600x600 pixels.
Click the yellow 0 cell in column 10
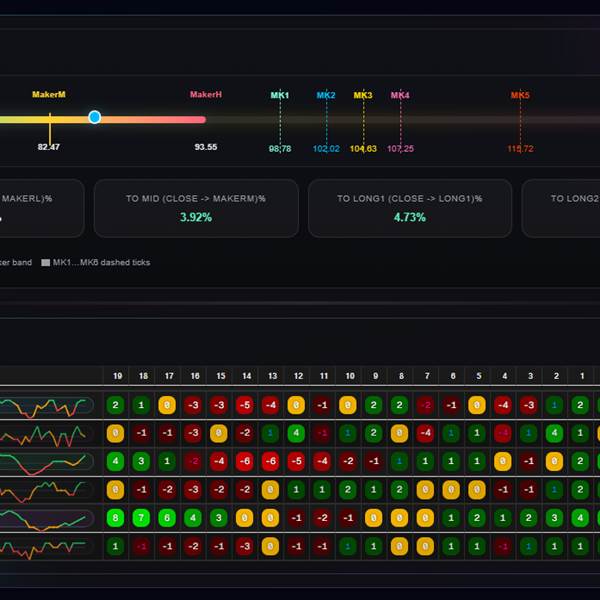coord(348,405)
